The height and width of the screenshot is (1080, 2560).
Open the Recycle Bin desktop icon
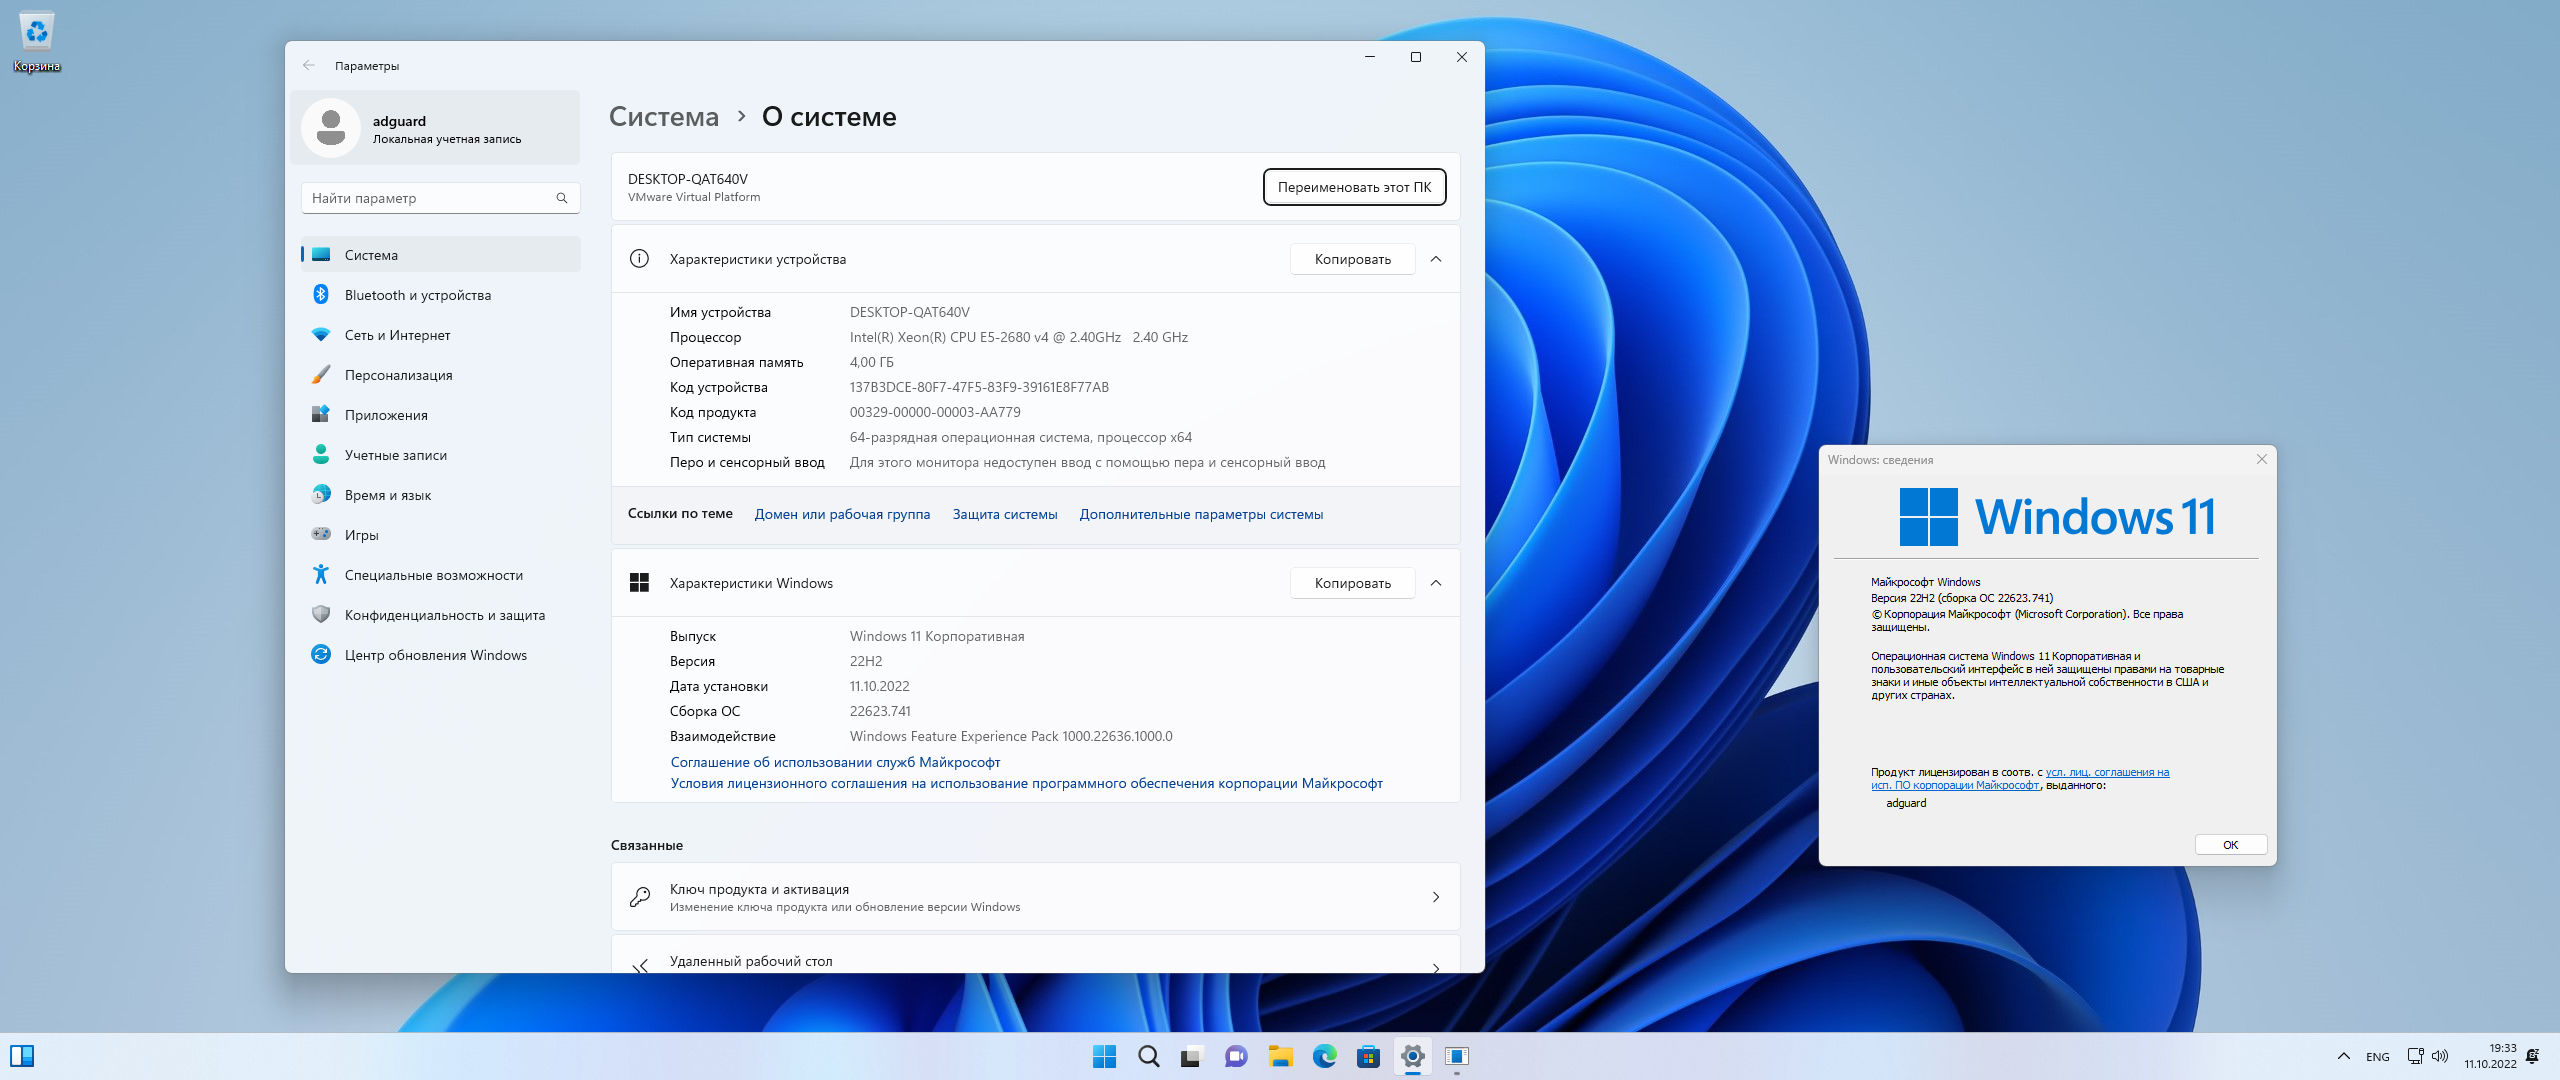(x=37, y=42)
